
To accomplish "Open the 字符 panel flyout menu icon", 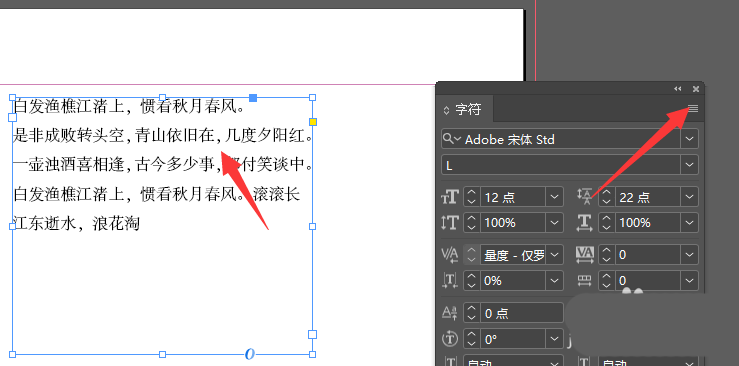I will (693, 109).
